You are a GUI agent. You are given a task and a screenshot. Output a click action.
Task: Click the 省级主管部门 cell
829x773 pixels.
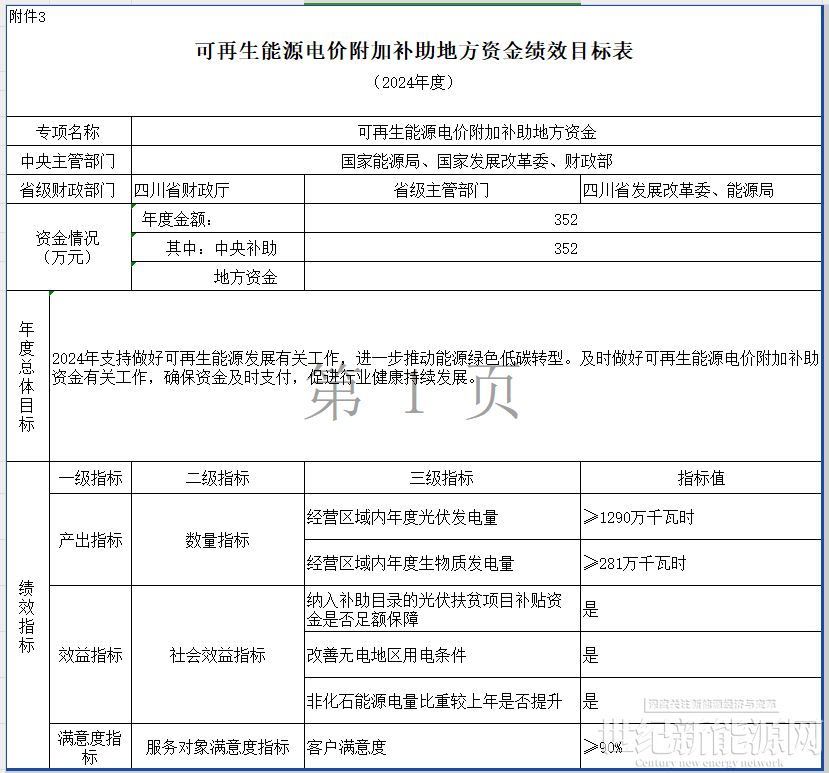(x=442, y=189)
